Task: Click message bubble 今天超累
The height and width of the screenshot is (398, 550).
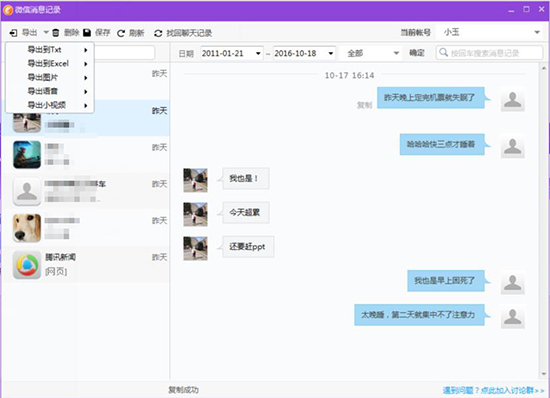Action: coord(246,213)
